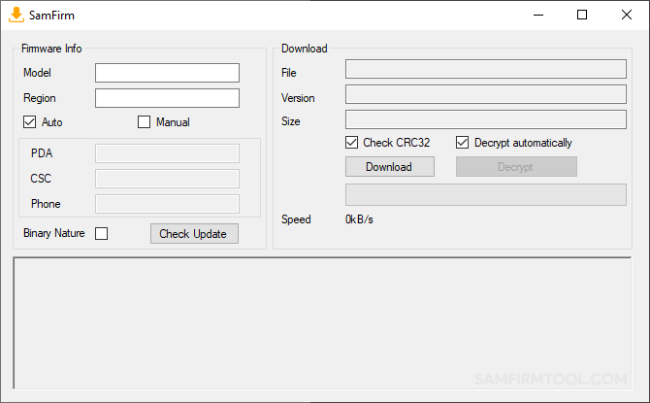Minimize the SamFirm window

[x=538, y=15]
